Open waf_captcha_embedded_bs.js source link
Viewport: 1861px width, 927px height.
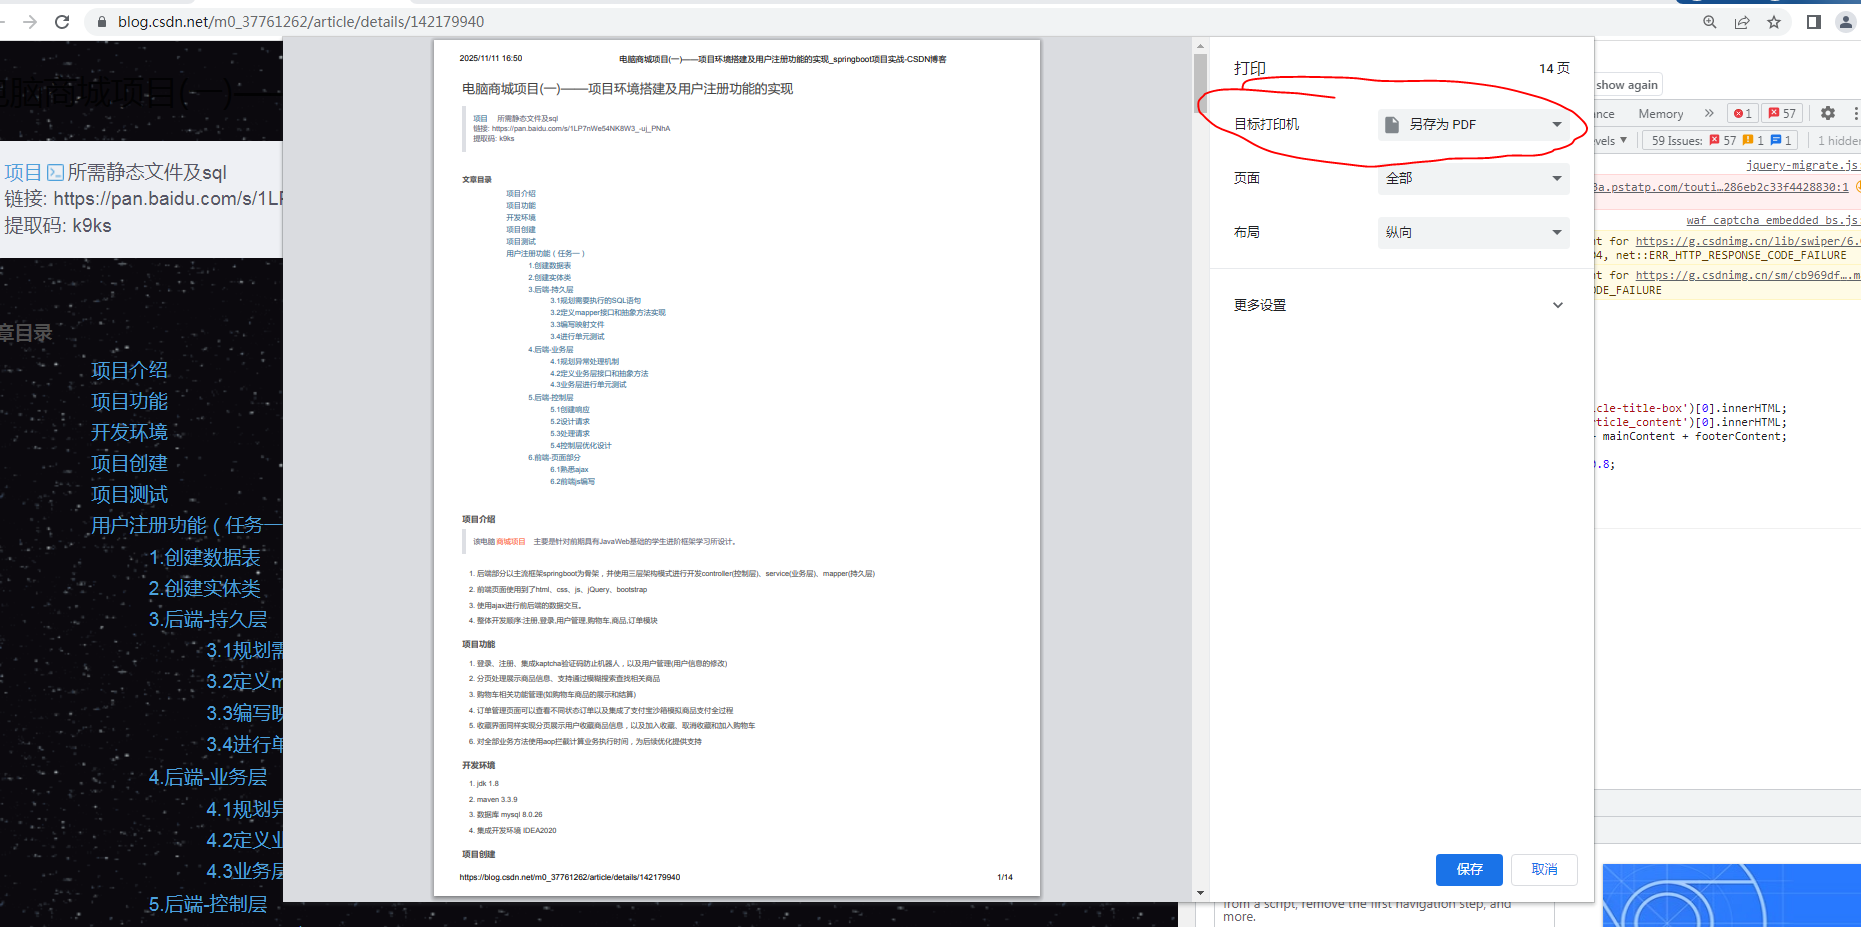point(1773,220)
